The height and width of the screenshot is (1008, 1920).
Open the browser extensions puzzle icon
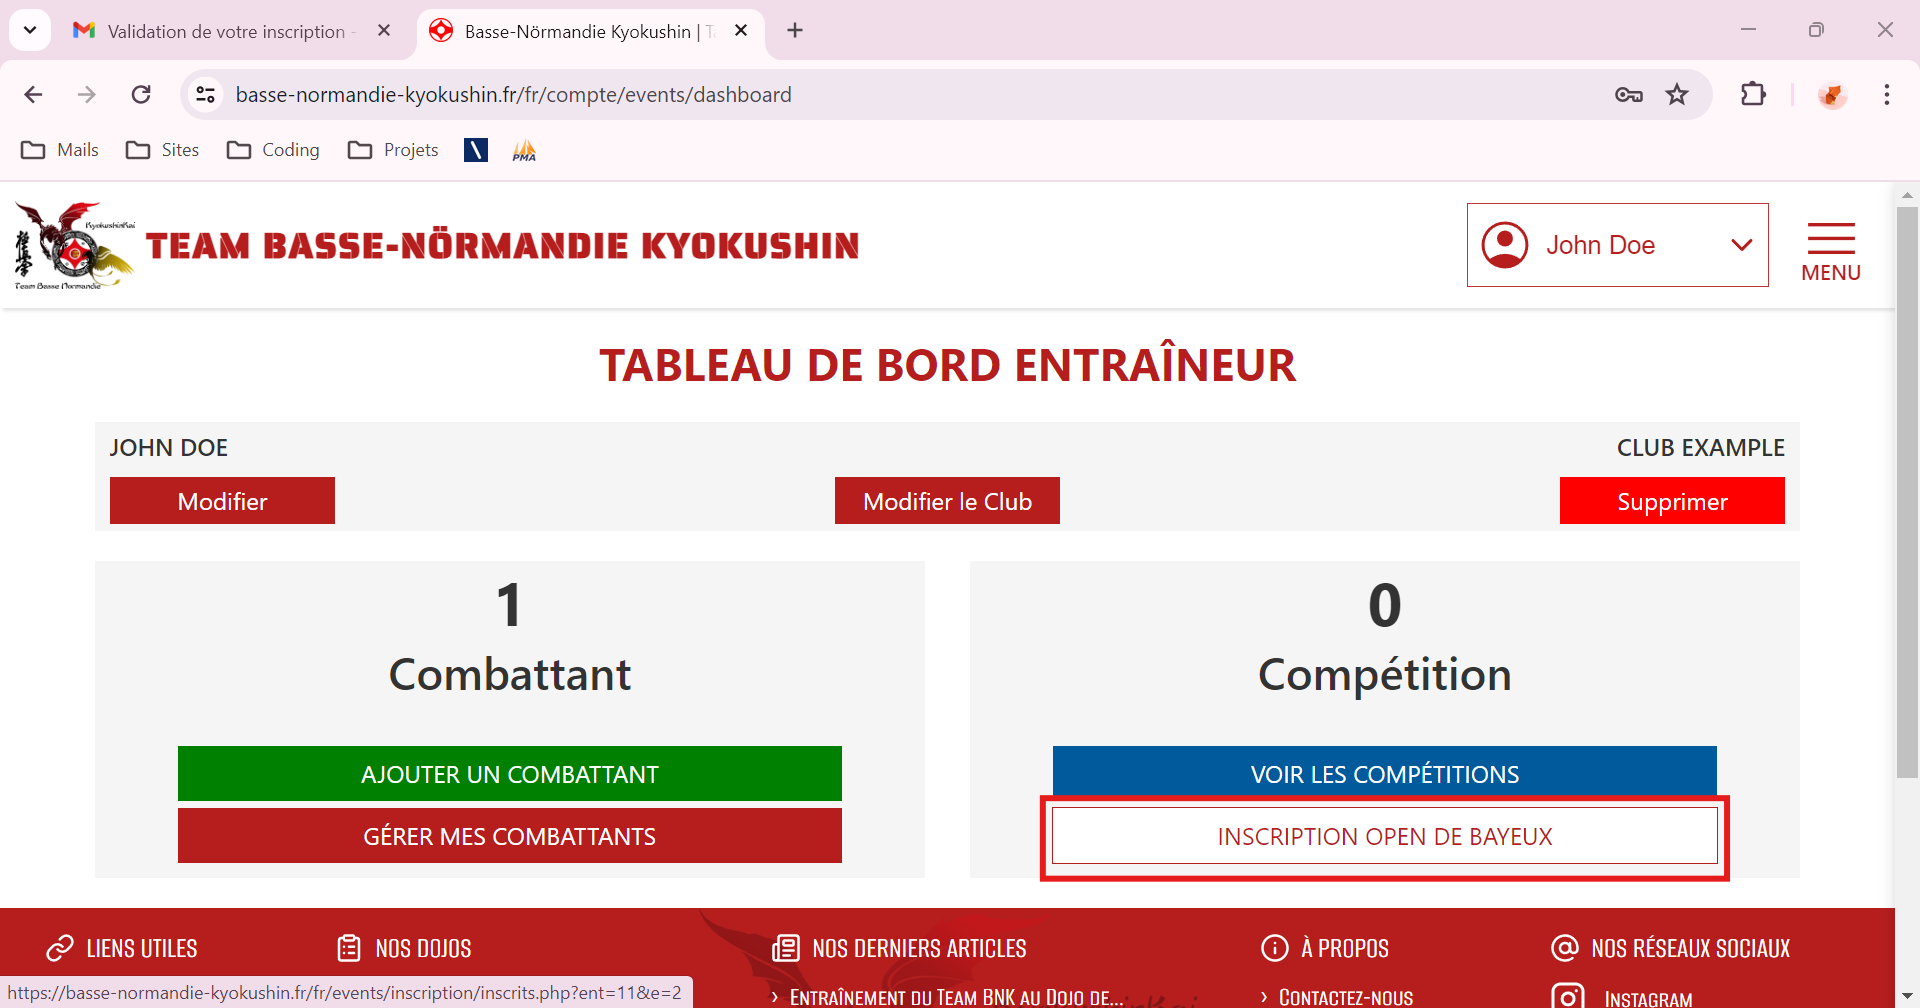[1753, 94]
